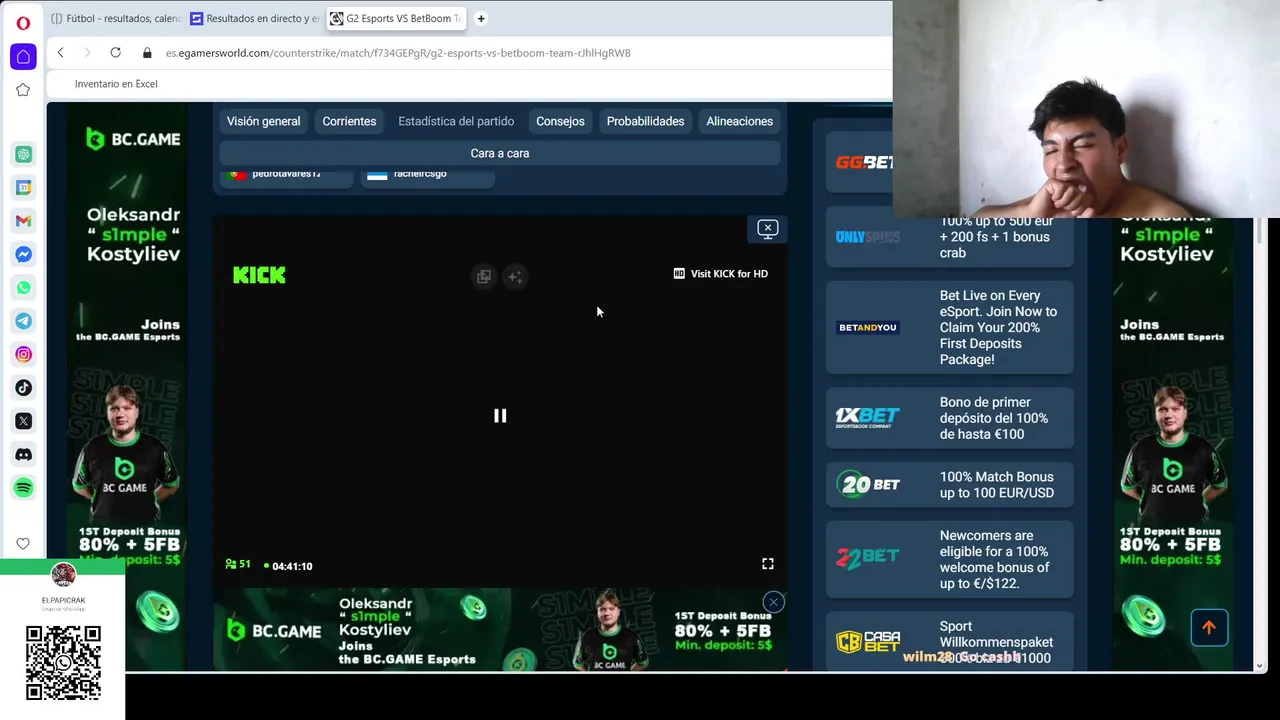Viewport: 1280px width, 720px height.
Task: Select the G2 Esports VS BetBoom tab
Action: 396,18
